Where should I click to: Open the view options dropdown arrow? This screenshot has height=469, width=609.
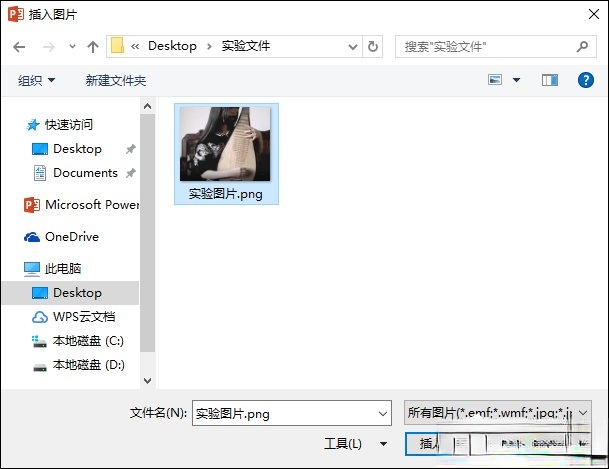point(516,80)
